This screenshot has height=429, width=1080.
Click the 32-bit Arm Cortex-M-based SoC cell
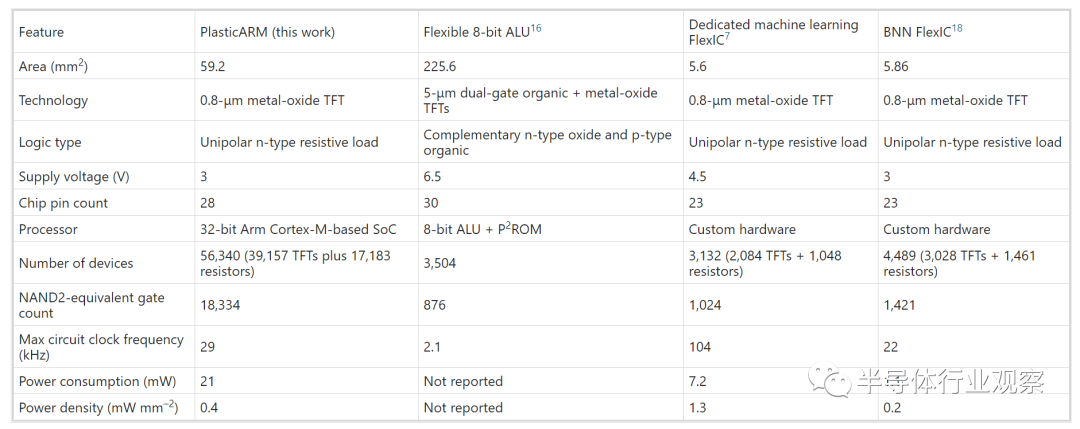298,229
